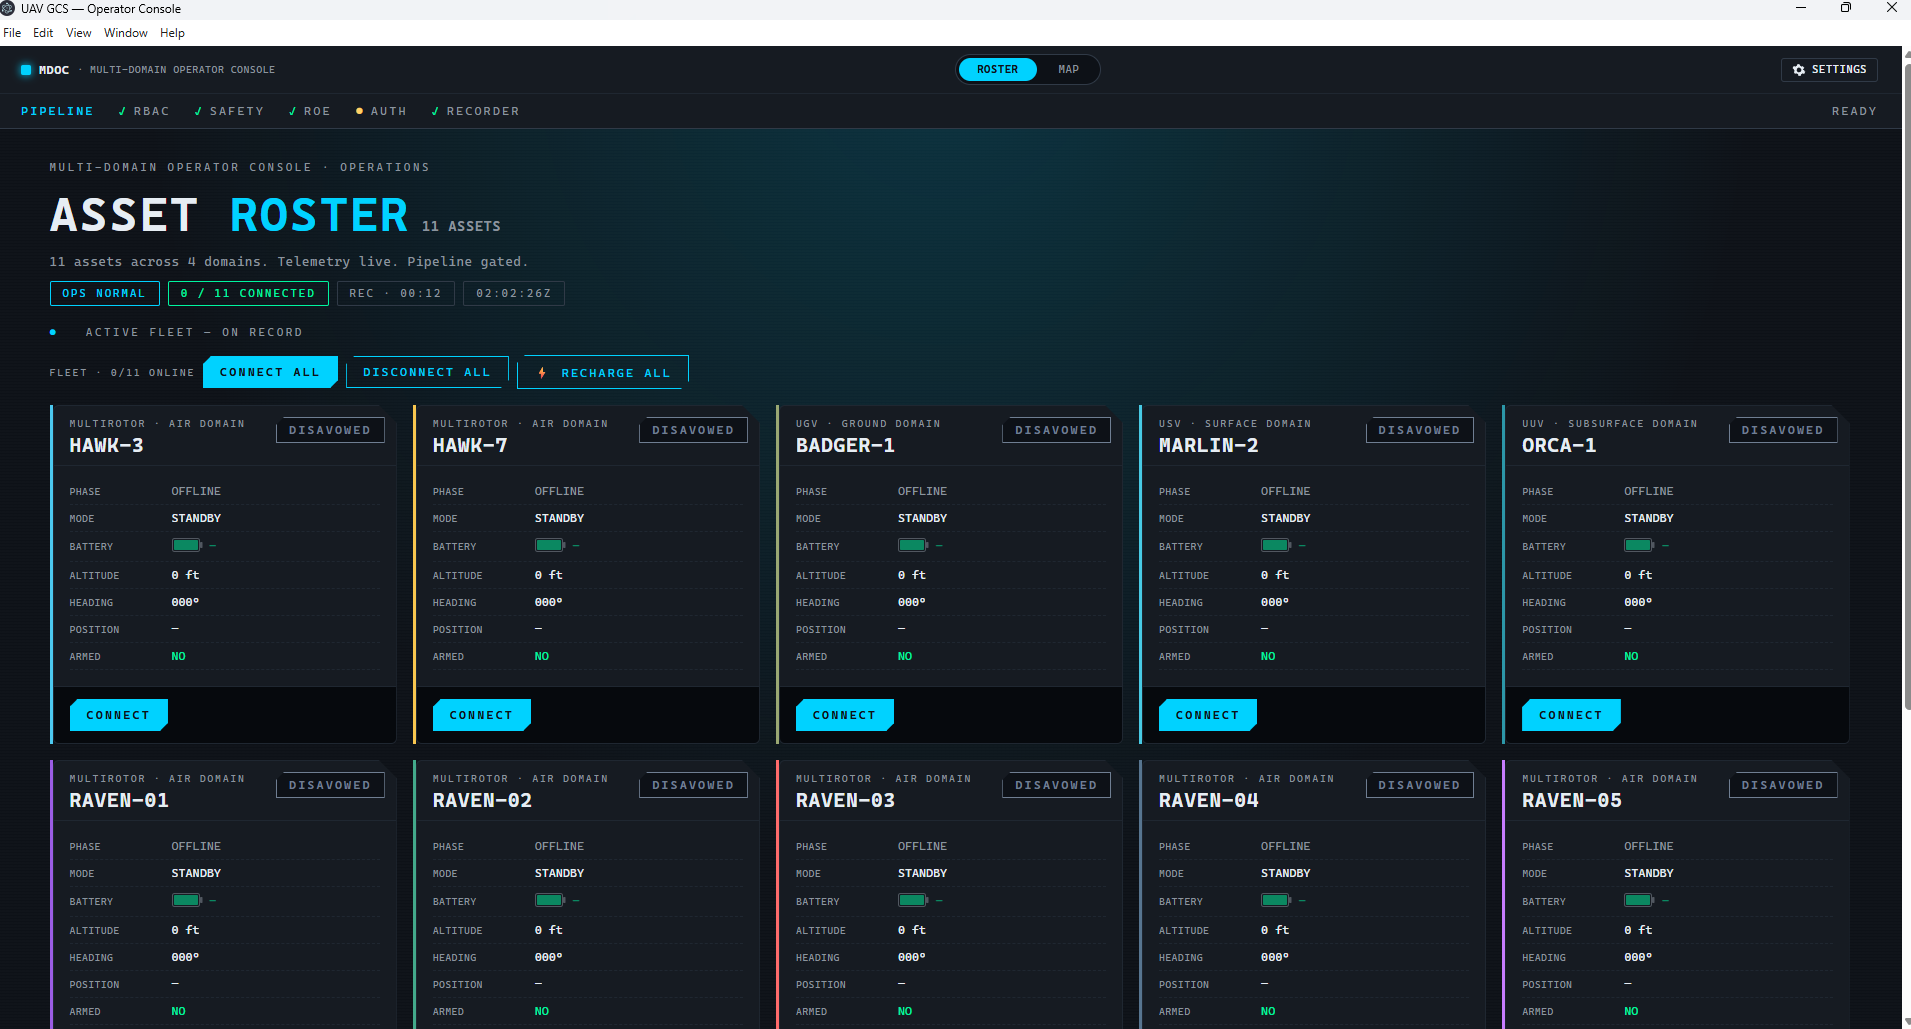Open the Window menu
This screenshot has width=1911, height=1029.
[126, 33]
